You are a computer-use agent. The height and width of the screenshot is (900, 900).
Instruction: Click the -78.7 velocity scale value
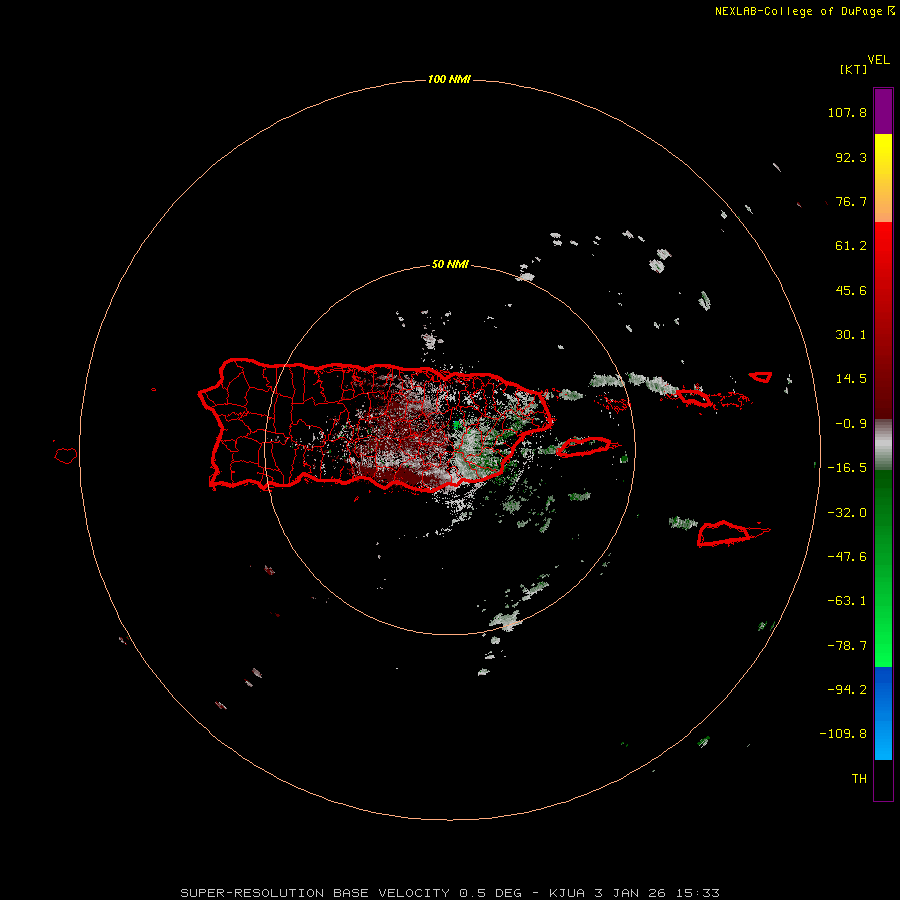click(847, 646)
